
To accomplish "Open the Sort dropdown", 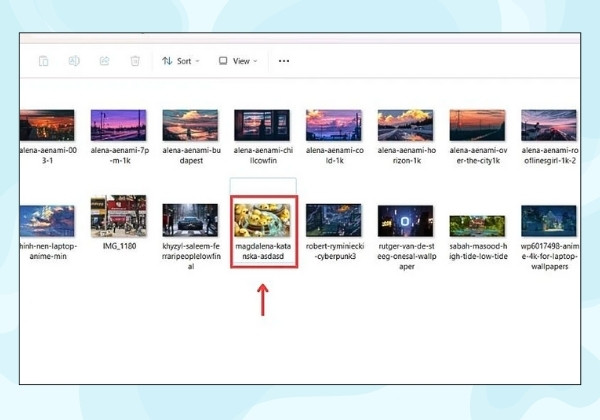I will coord(181,61).
